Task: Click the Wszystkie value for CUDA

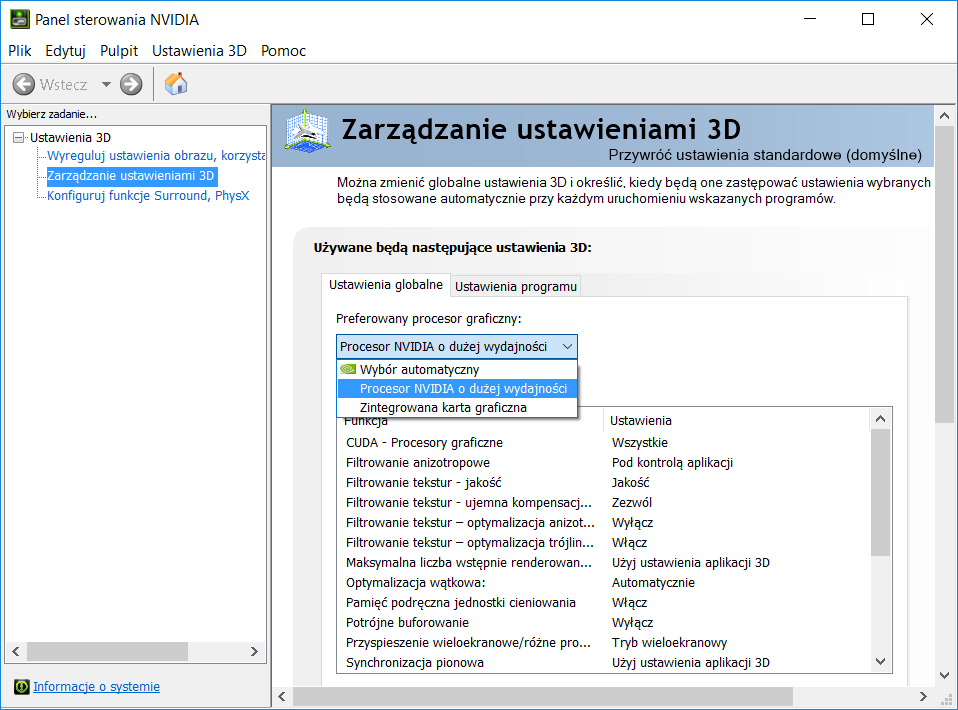Action: pyautogui.click(x=640, y=442)
